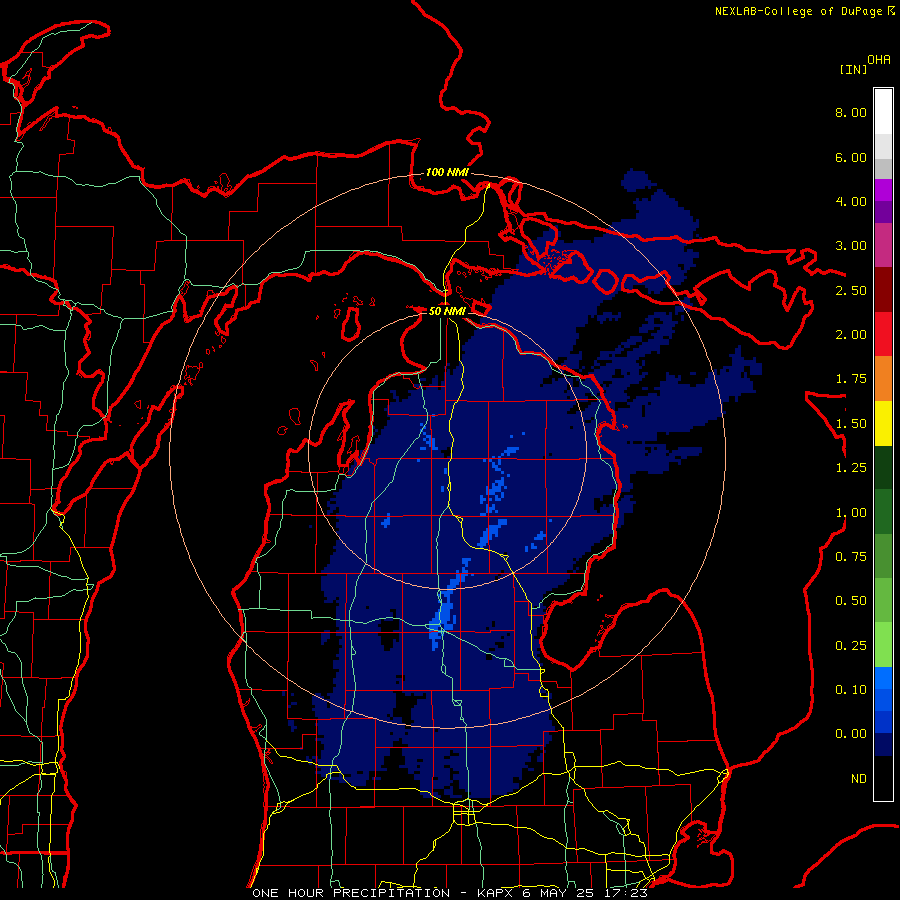Click the 0.10 legend value
Screen dimensions: 900x900
pyautogui.click(x=851, y=690)
